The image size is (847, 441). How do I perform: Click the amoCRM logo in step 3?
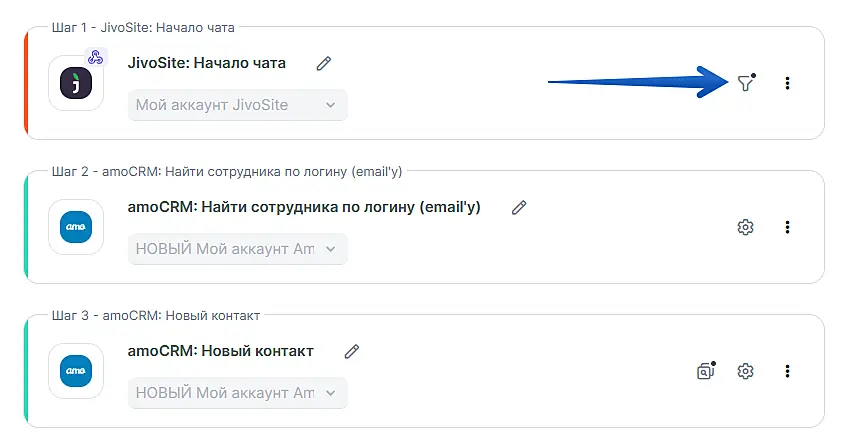click(76, 371)
